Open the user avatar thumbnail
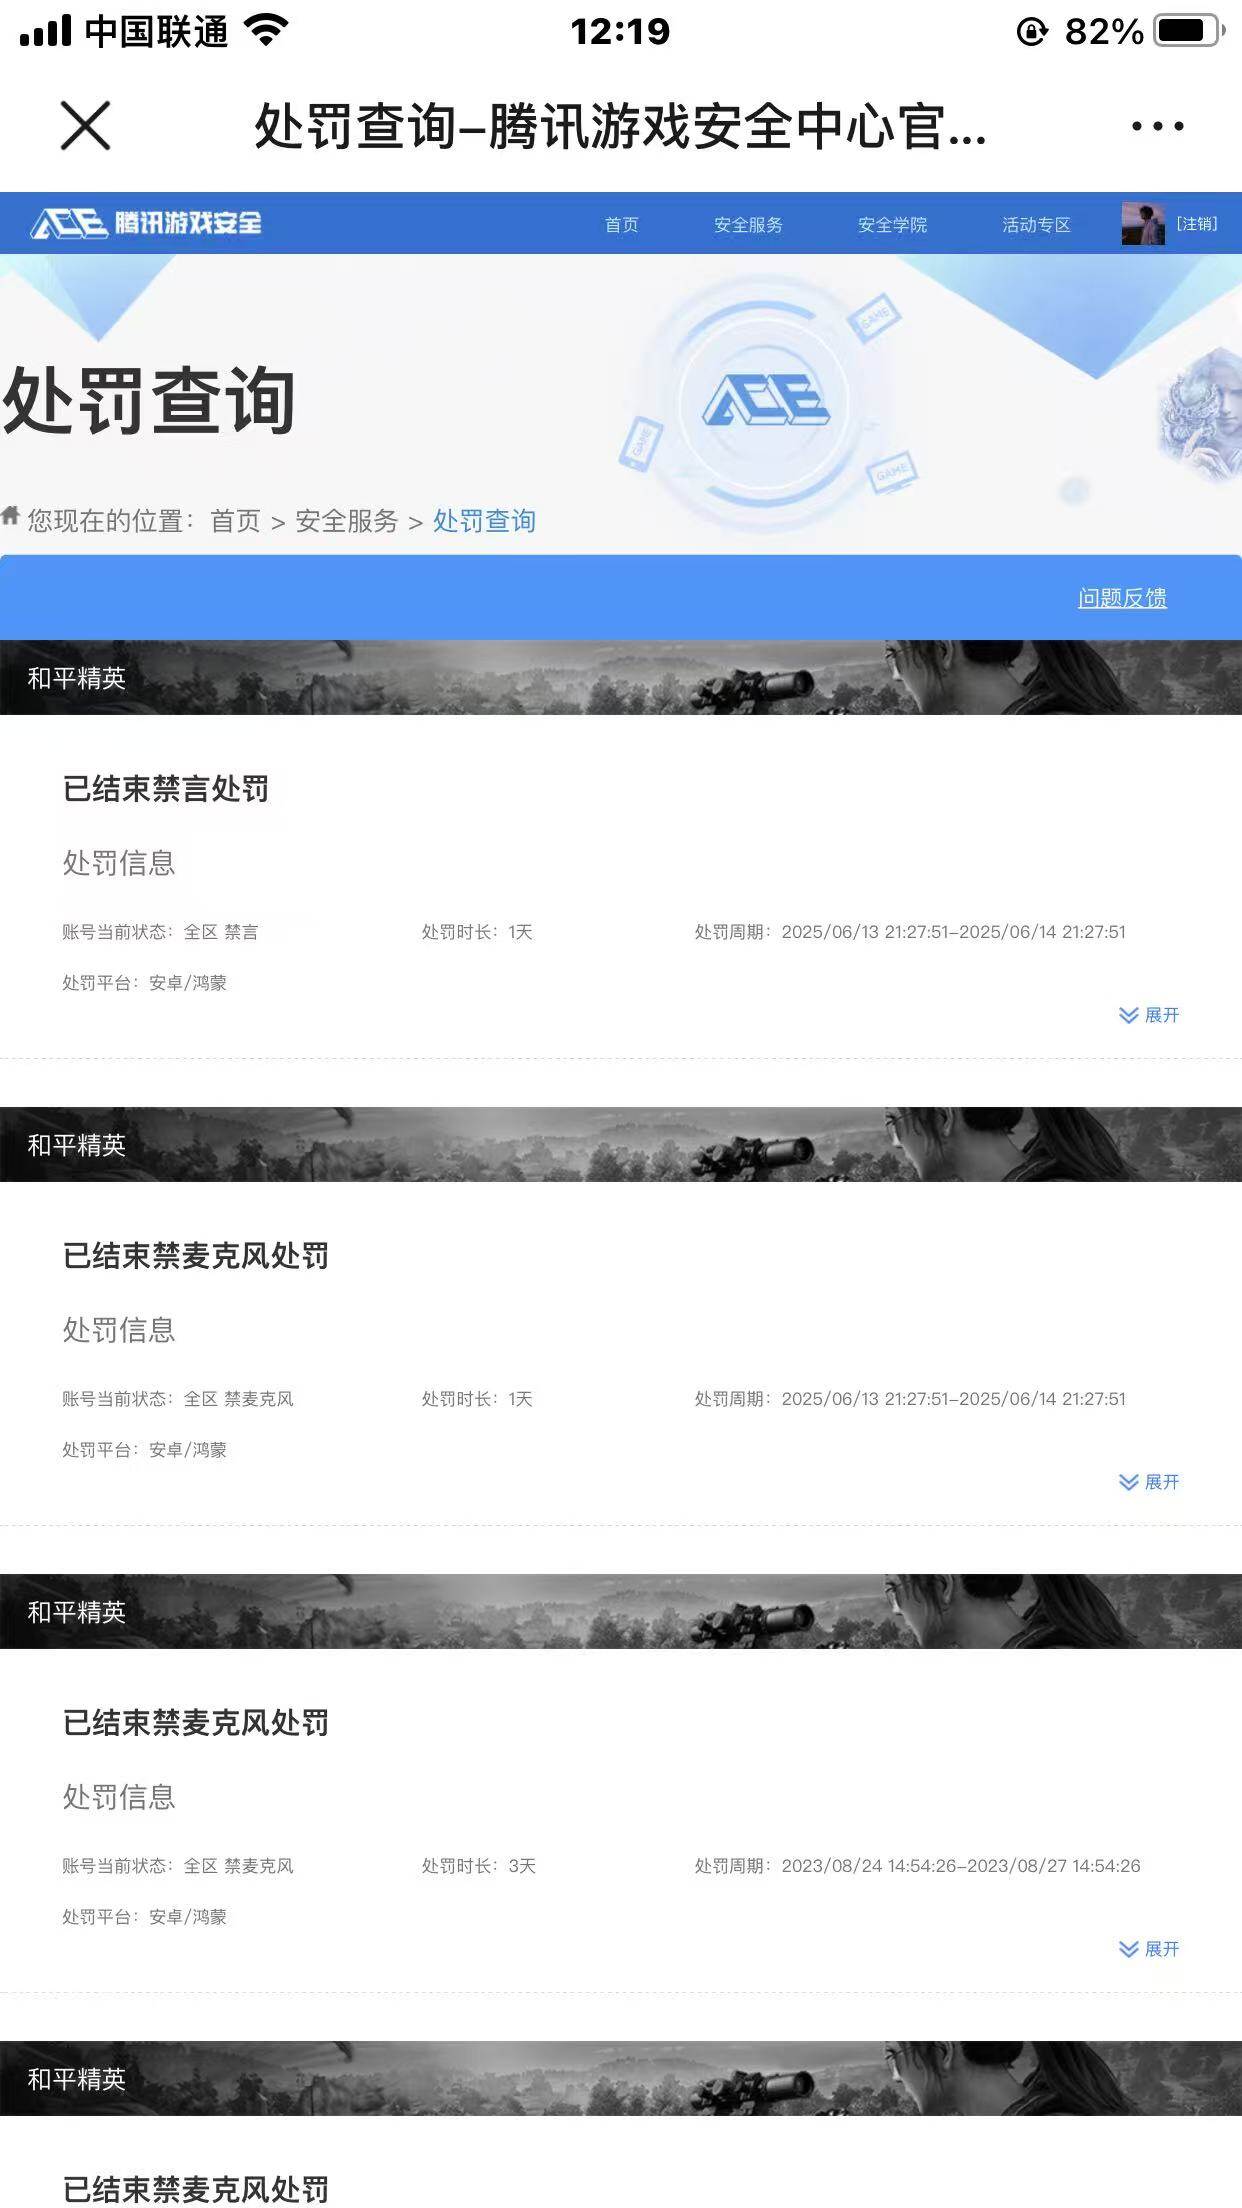The width and height of the screenshot is (1242, 2208). click(x=1143, y=223)
